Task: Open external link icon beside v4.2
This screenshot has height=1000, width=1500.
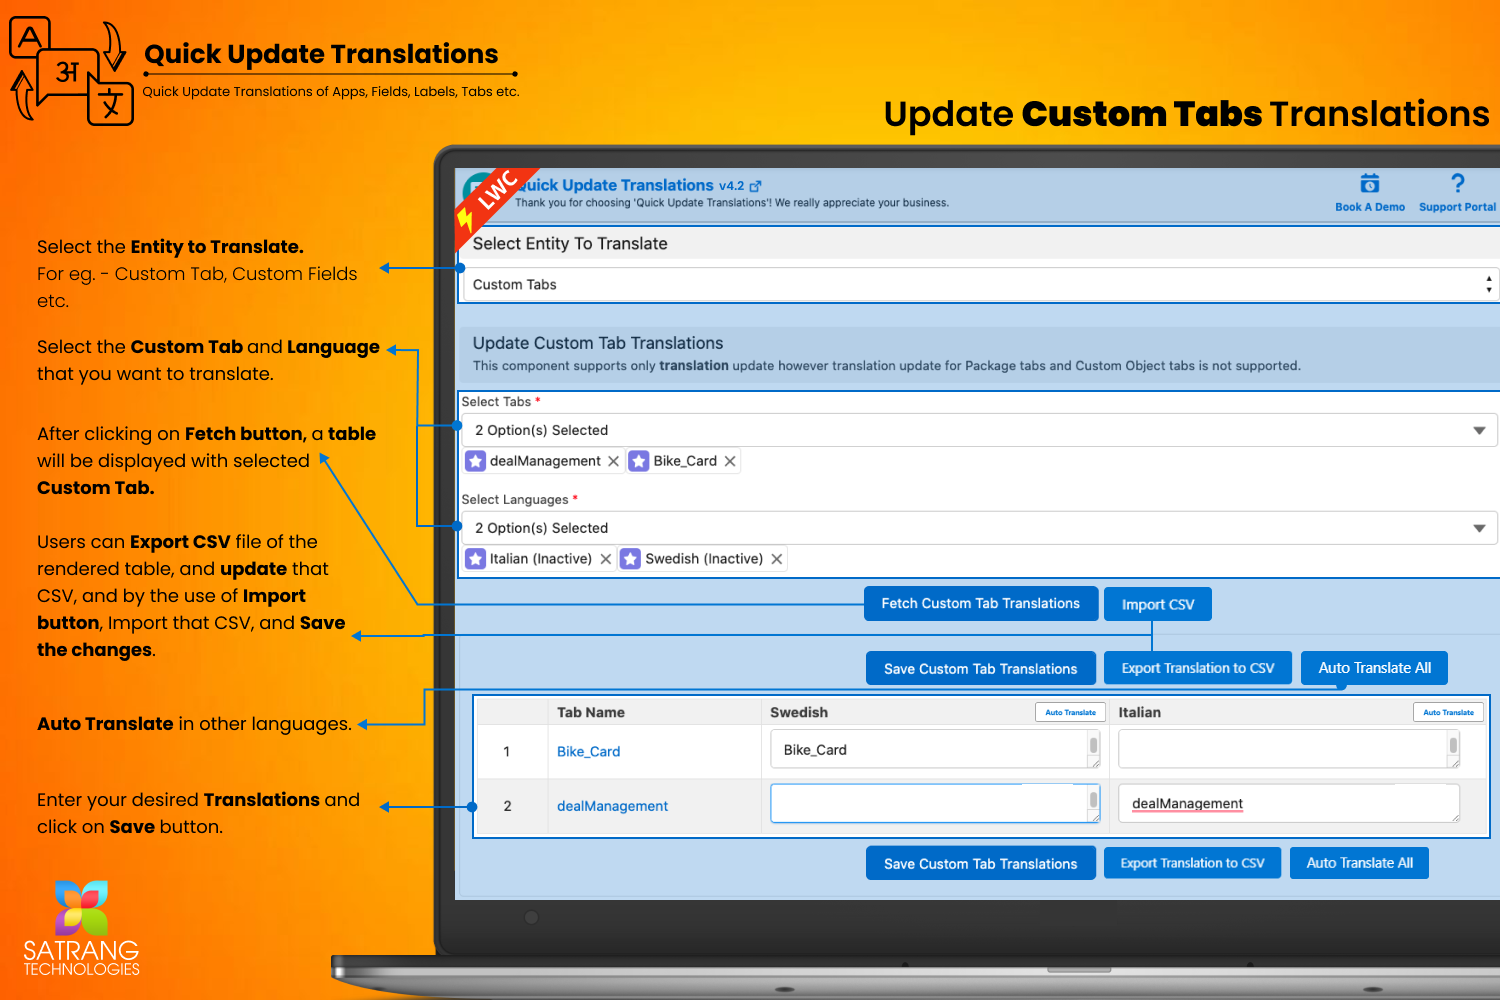Action: pyautogui.click(x=756, y=186)
